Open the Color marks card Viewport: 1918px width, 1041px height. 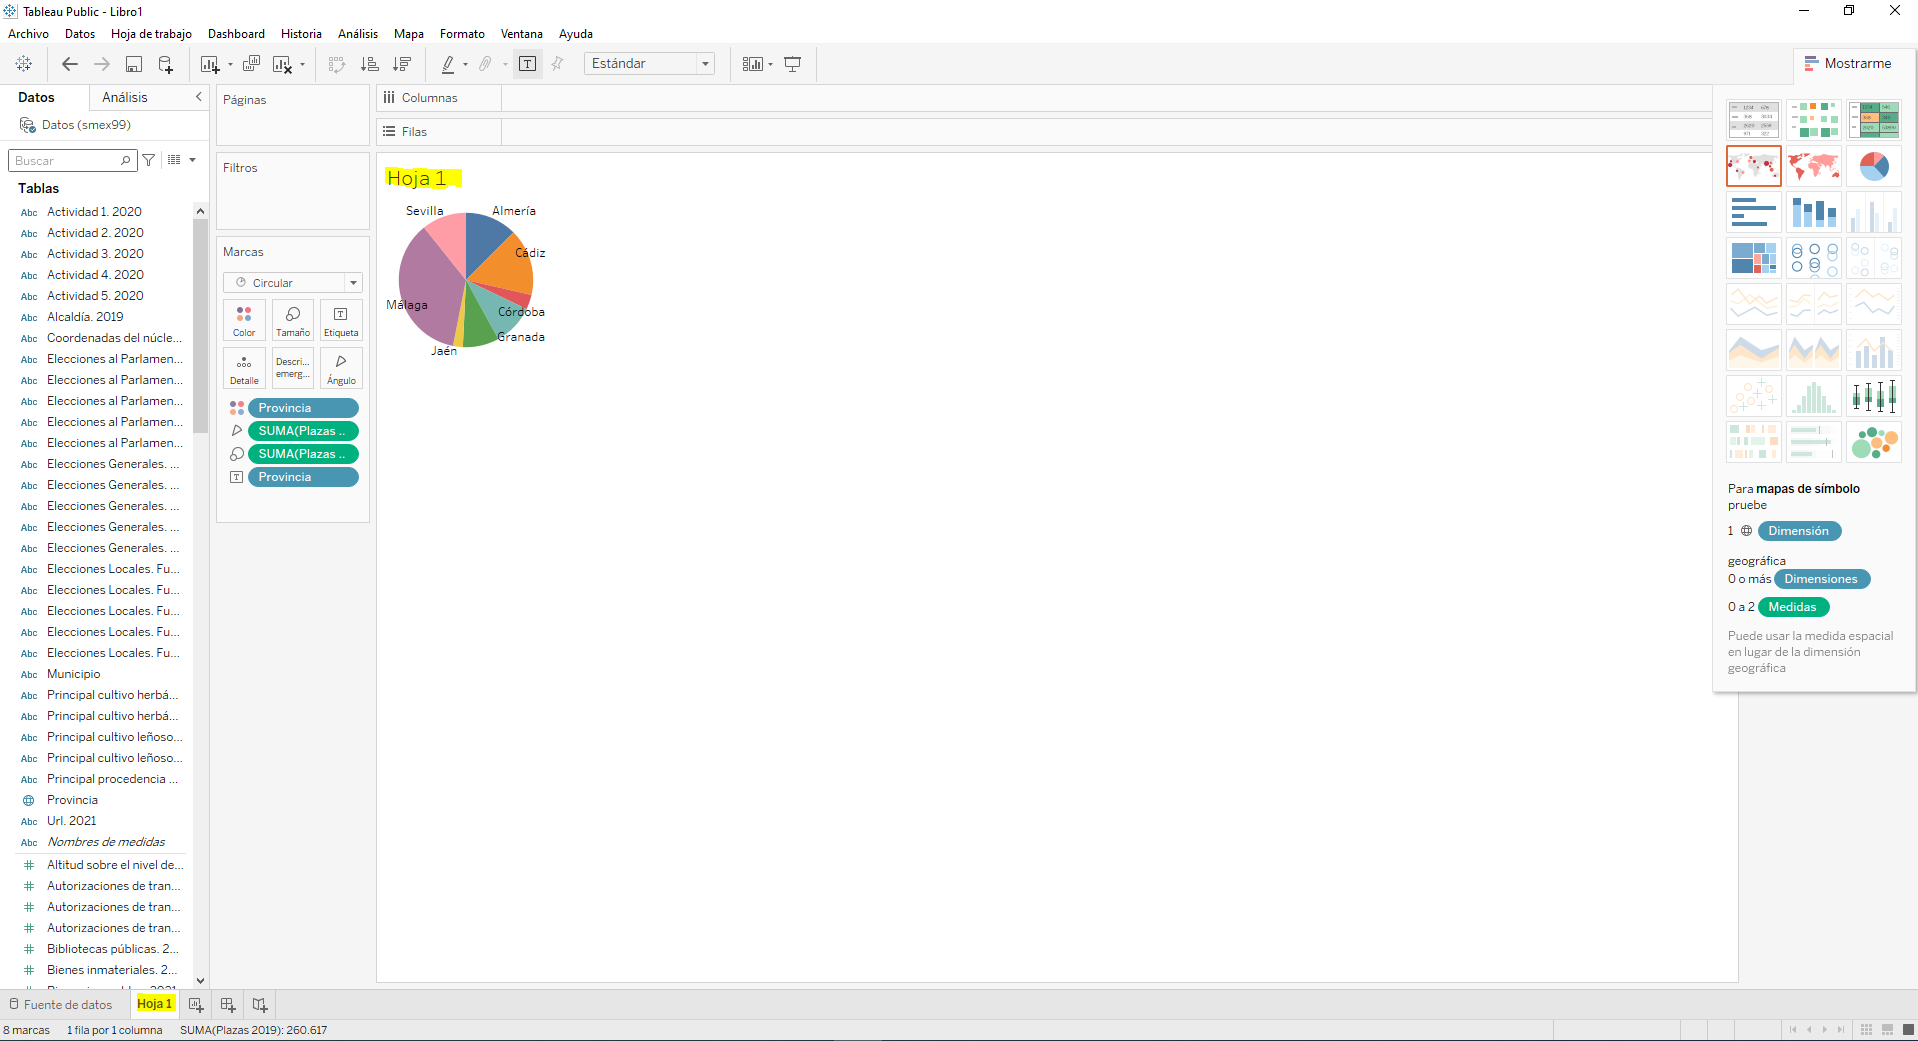coord(244,320)
